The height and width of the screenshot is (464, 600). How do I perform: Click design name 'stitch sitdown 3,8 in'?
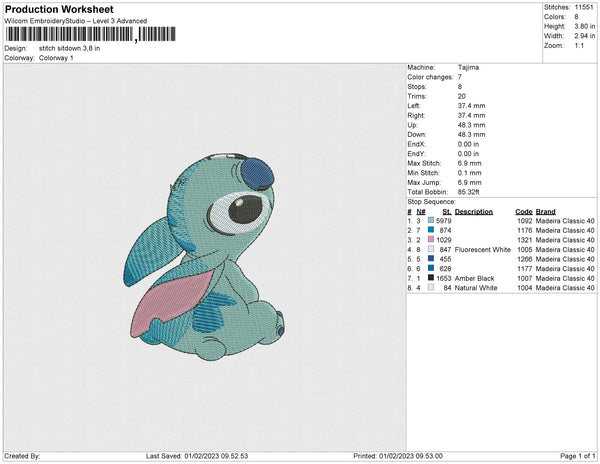point(69,48)
